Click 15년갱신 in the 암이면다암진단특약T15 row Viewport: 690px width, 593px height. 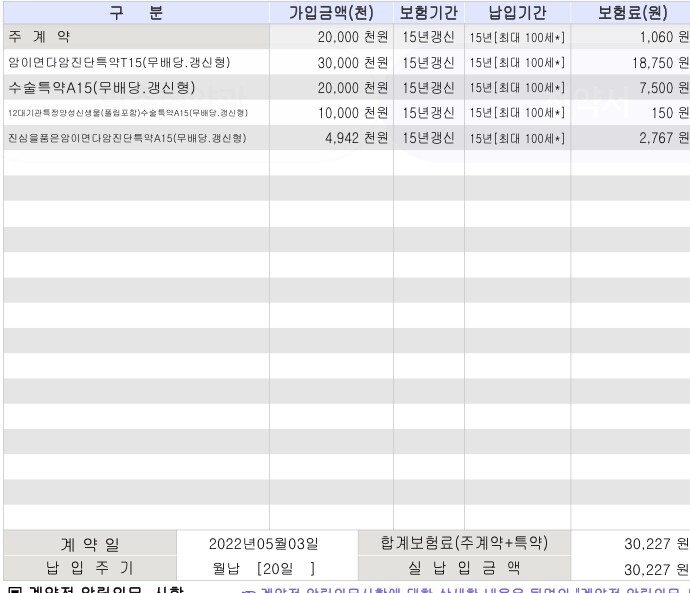tap(429, 62)
